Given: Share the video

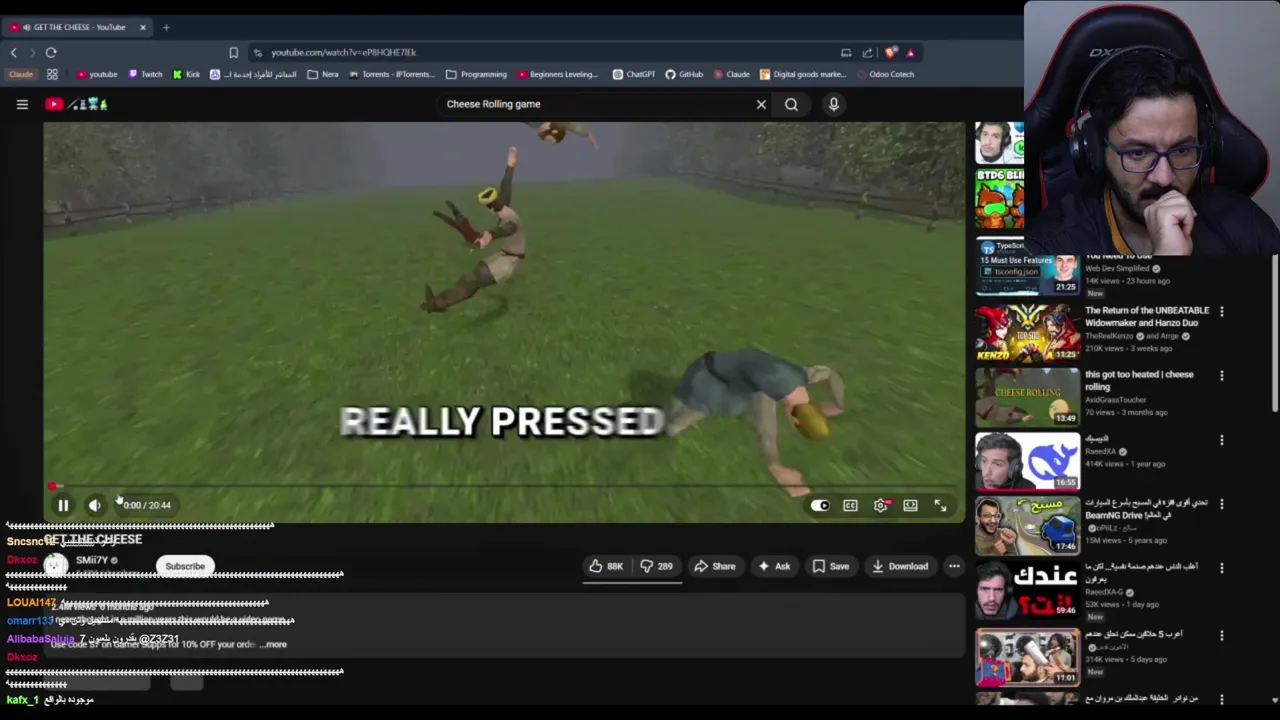Looking at the screenshot, I should coord(715,566).
